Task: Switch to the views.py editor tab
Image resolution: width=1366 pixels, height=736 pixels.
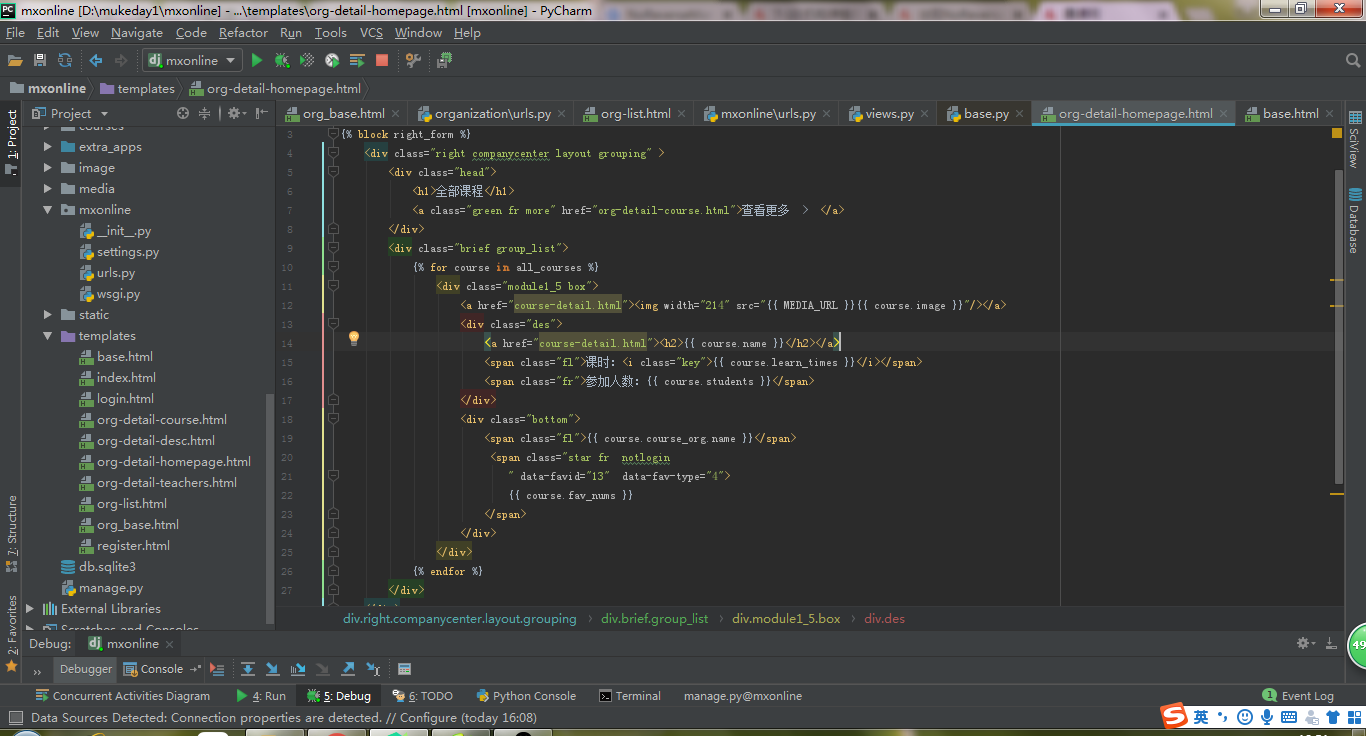Action: (889, 114)
